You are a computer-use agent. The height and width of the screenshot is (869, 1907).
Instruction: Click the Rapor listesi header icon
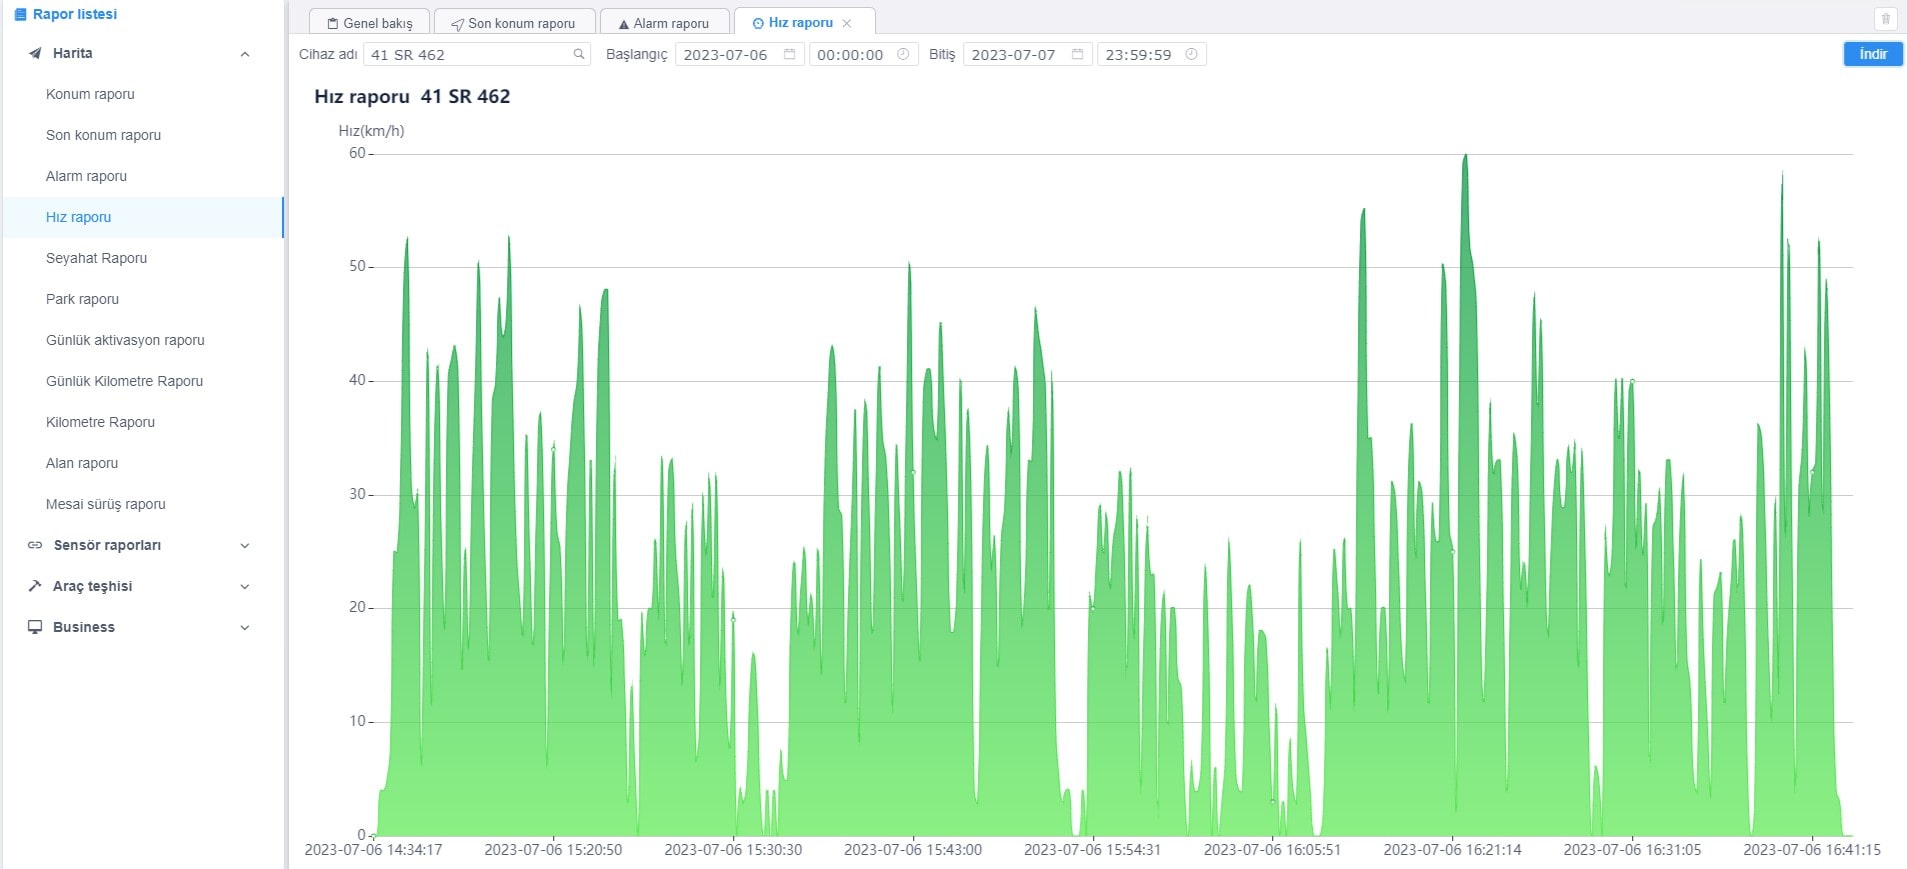click(20, 14)
